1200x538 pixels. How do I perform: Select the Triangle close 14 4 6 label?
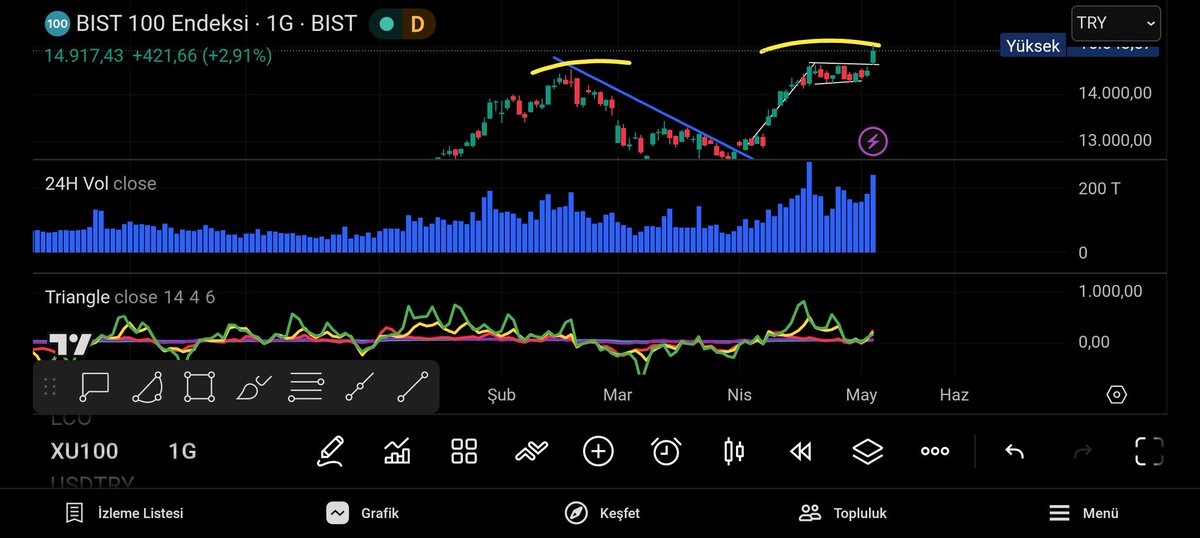coord(130,297)
